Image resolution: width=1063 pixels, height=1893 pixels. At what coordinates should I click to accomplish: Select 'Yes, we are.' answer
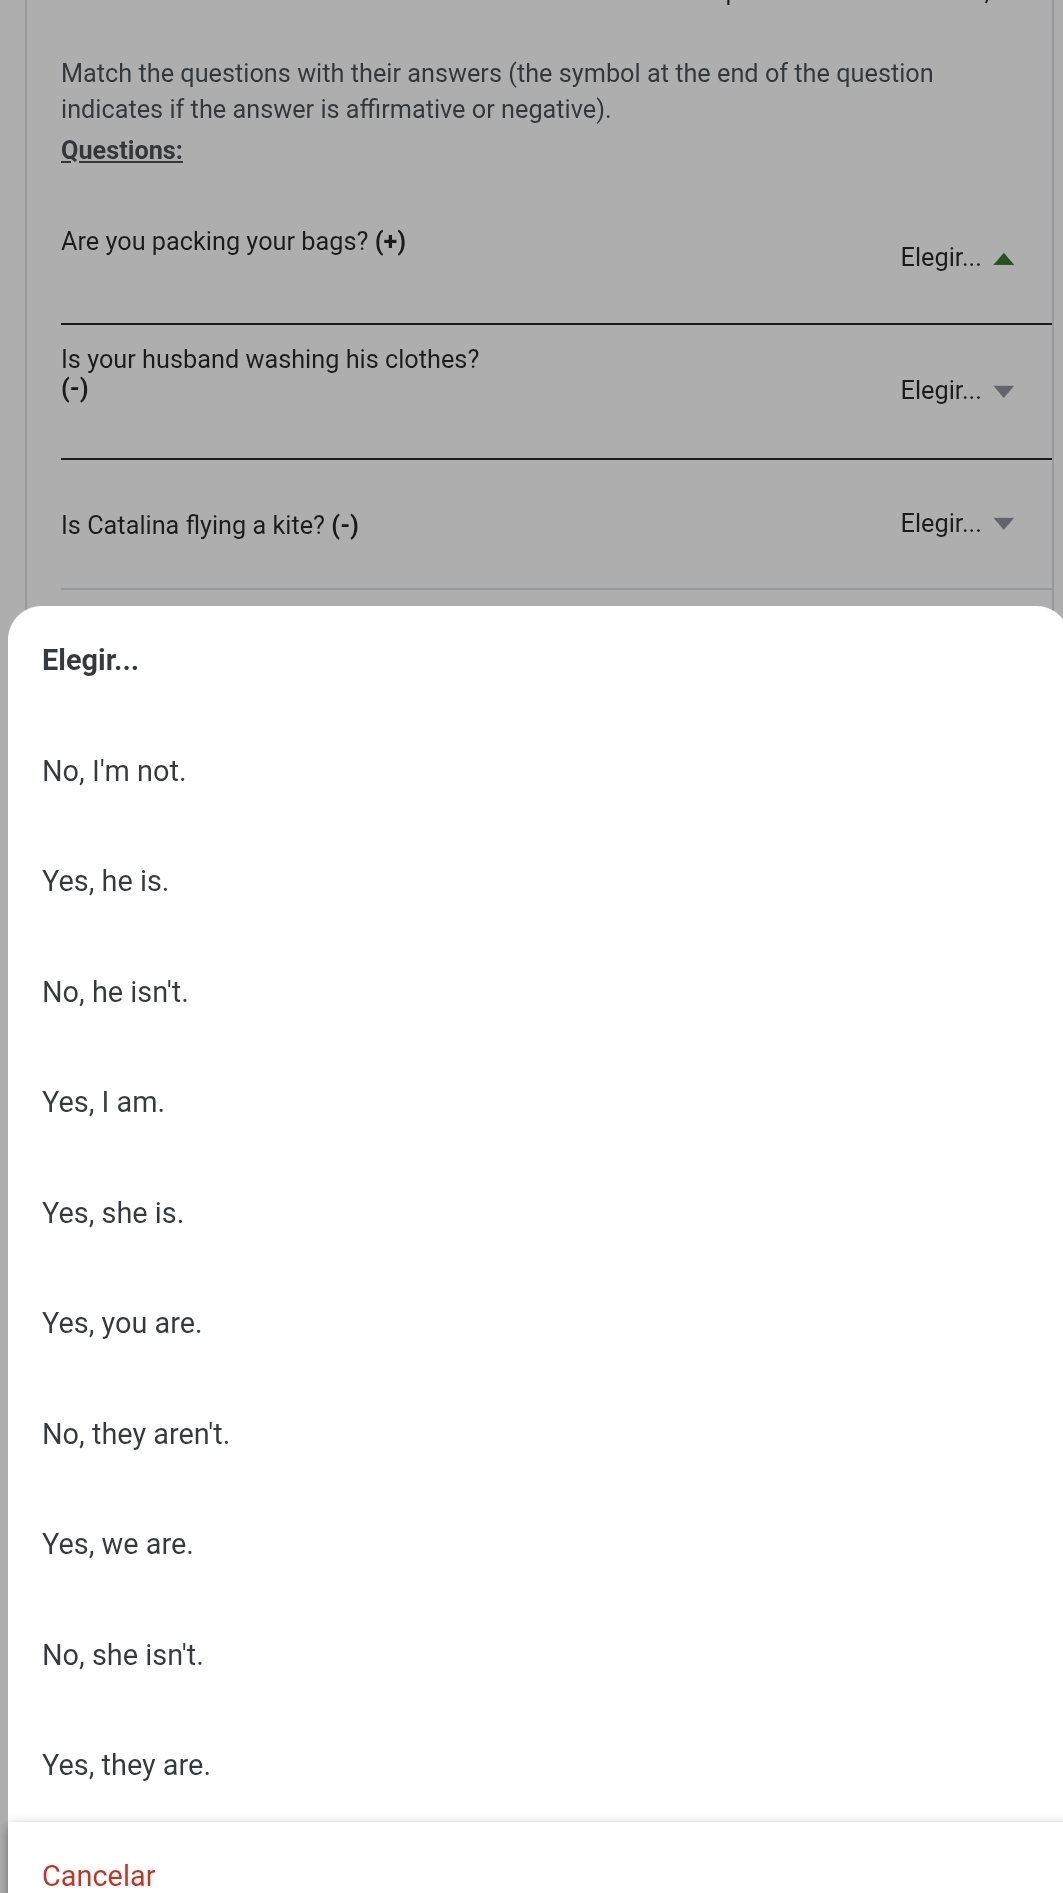[118, 1544]
